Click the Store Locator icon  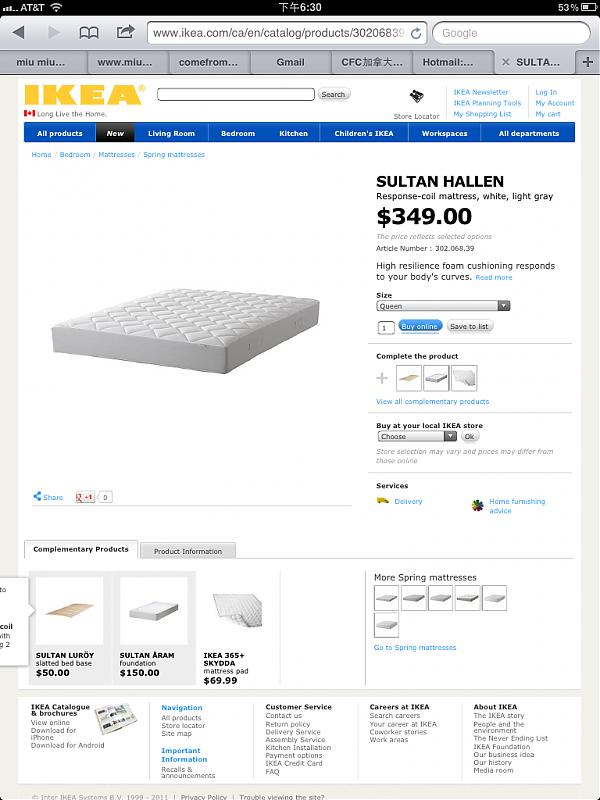click(416, 97)
